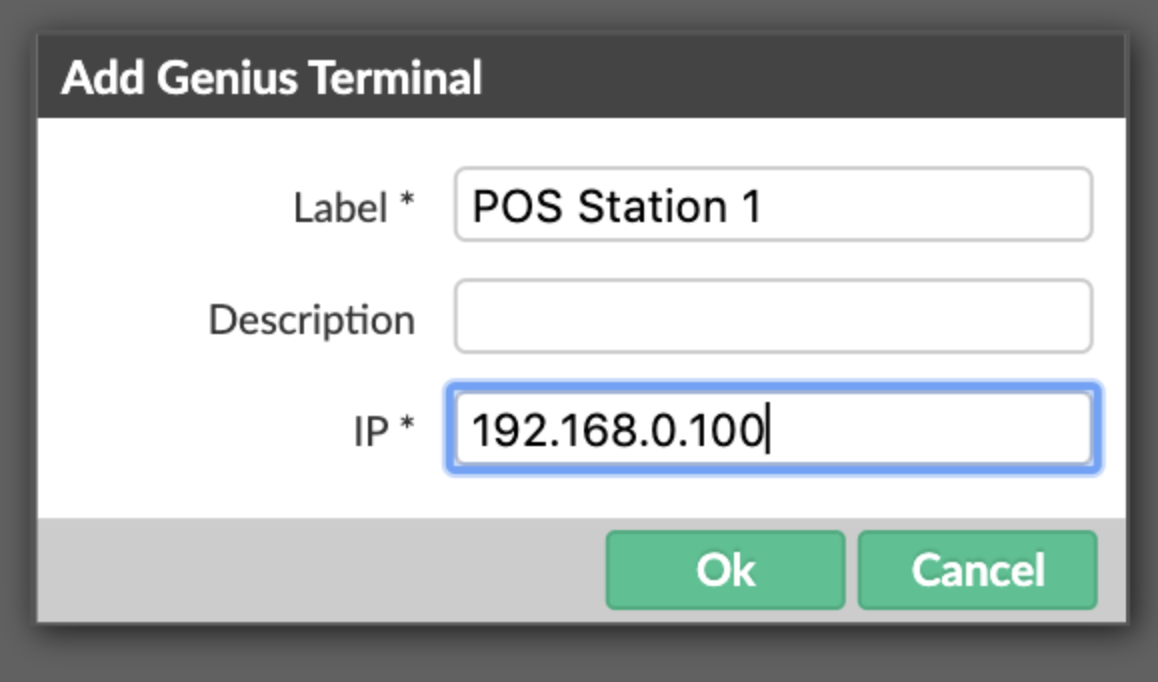Click white dialog body left of Description
The height and width of the screenshot is (682, 1158).
[120, 320]
